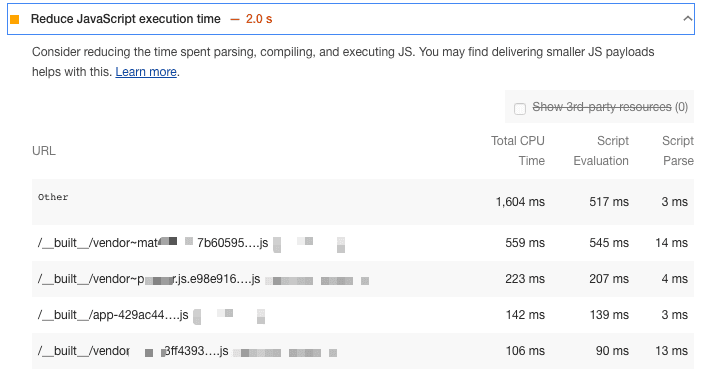Click the 1,604 ms total CPU value

(520, 202)
